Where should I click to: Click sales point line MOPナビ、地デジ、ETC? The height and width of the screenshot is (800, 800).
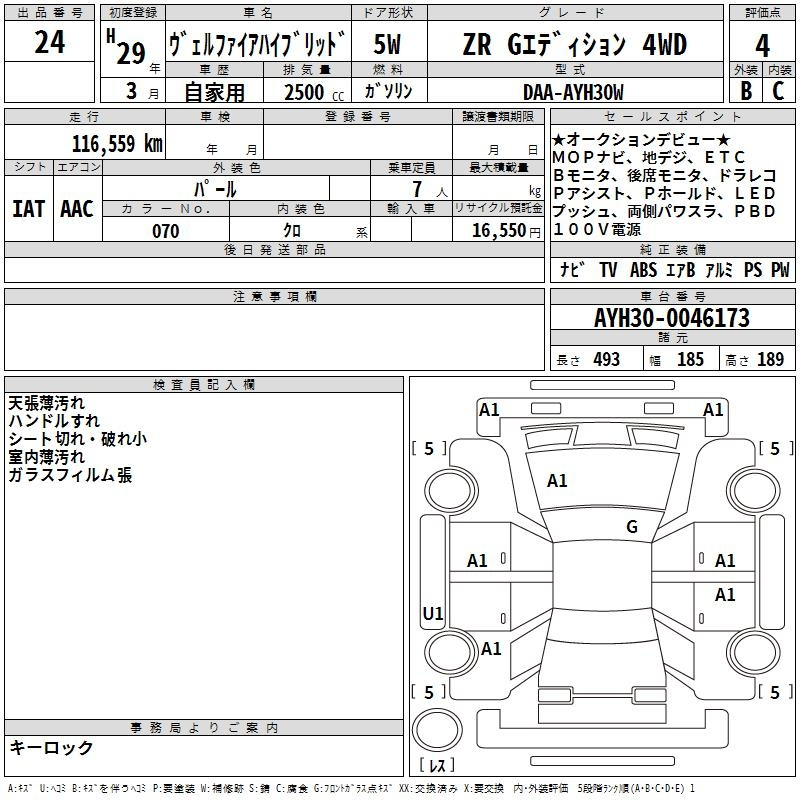tap(648, 157)
